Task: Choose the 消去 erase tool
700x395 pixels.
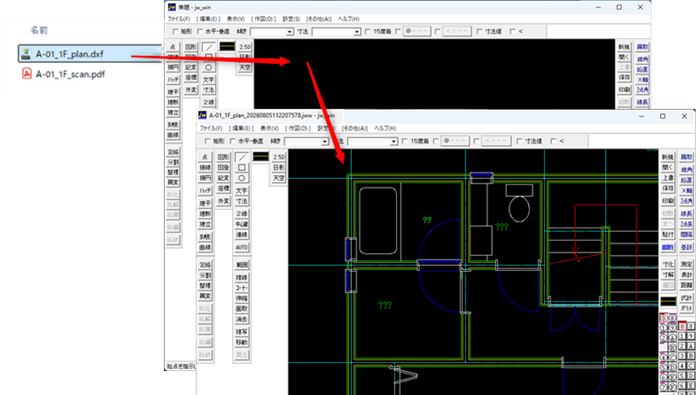Action: 242,320
